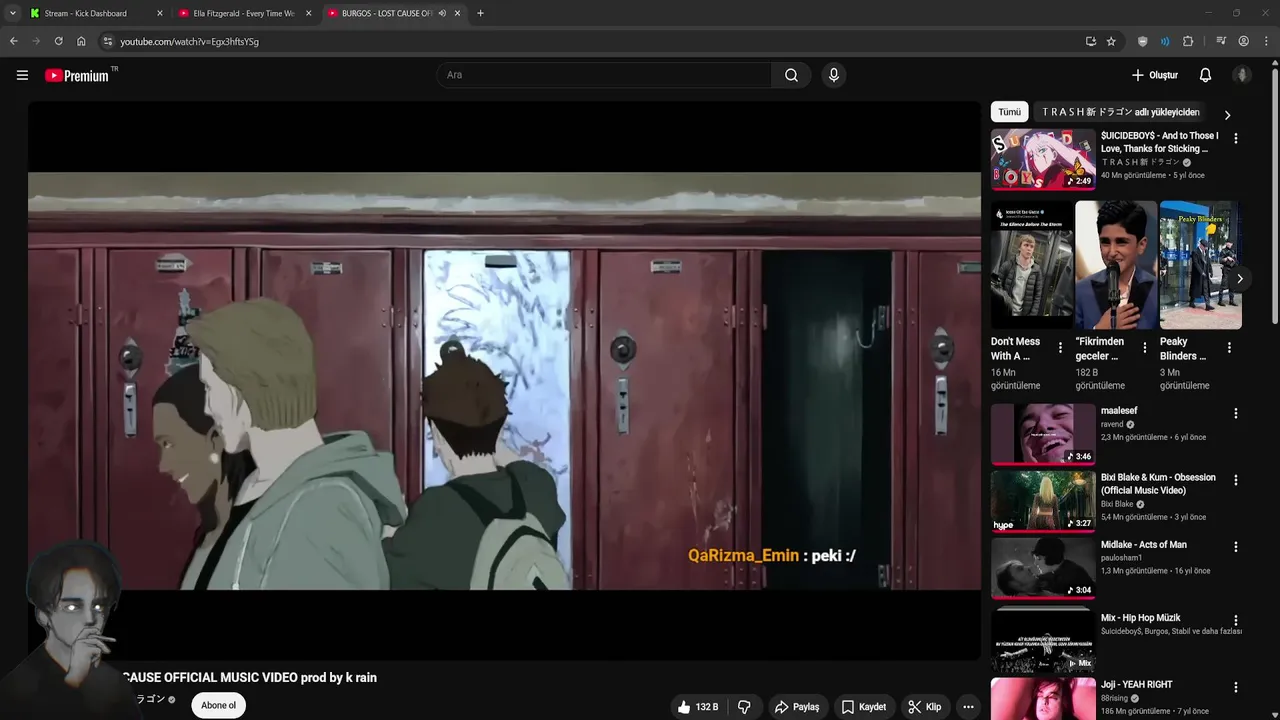Close the Stream Kick Dashboard tab
This screenshot has width=1280, height=720.
(x=160, y=13)
